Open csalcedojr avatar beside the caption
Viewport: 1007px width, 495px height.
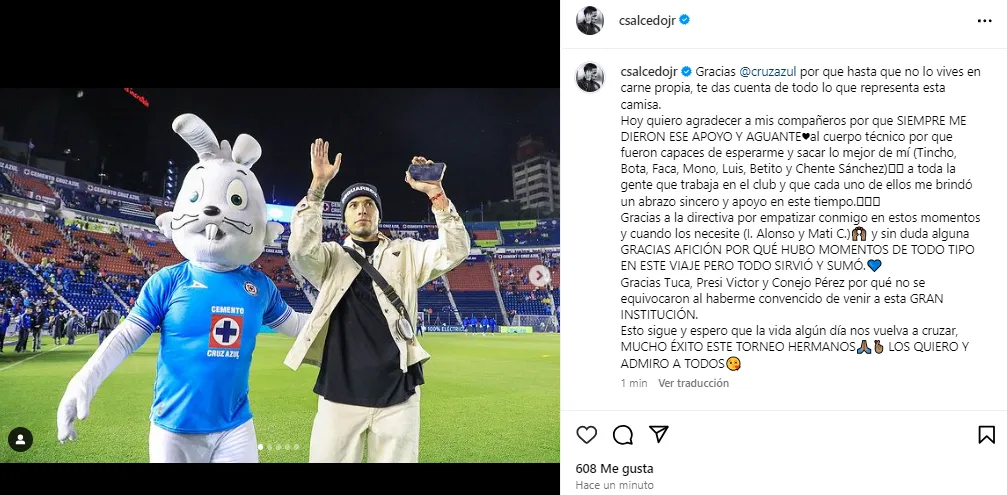(590, 77)
